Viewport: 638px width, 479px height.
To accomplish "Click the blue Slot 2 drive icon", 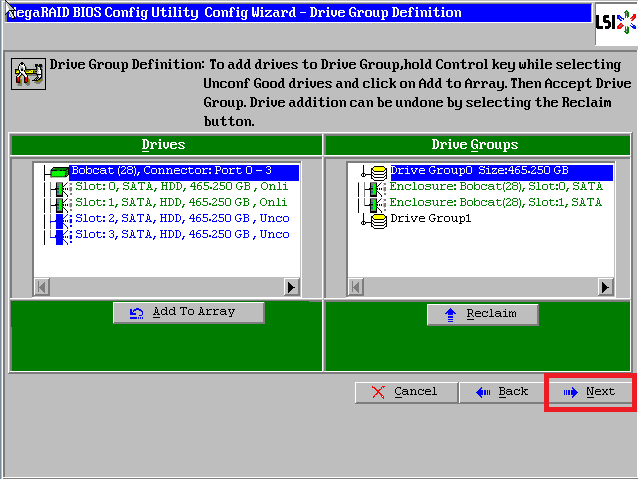I will pos(61,218).
